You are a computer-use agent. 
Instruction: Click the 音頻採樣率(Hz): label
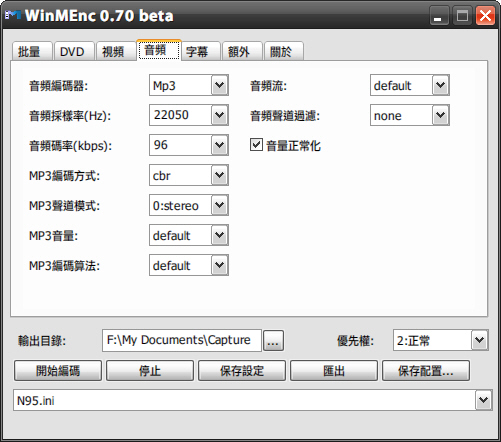pyautogui.click(x=70, y=116)
